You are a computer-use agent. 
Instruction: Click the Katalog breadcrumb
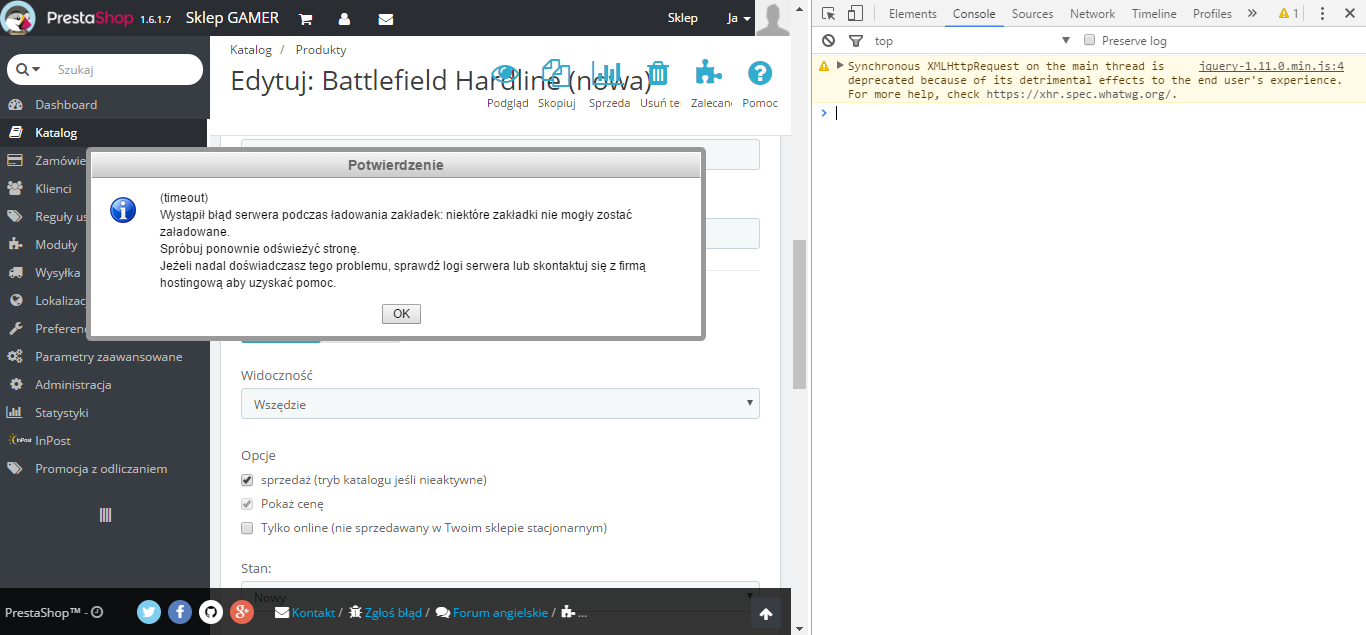tap(251, 50)
